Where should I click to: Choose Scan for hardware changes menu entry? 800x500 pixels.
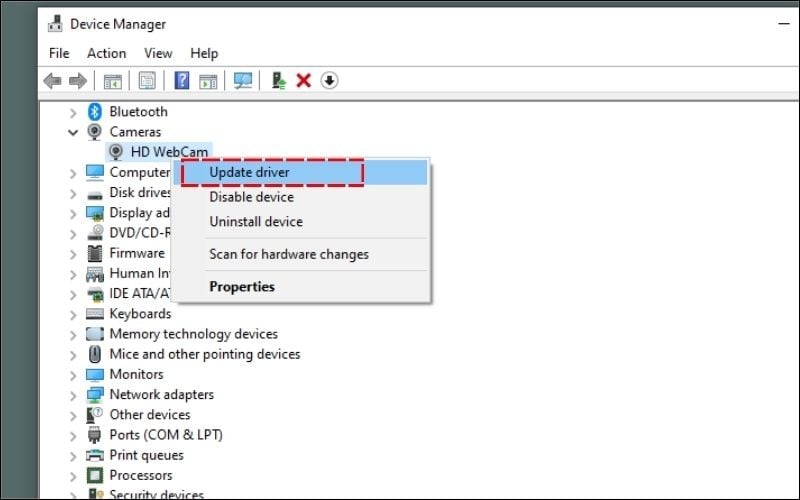301,254
